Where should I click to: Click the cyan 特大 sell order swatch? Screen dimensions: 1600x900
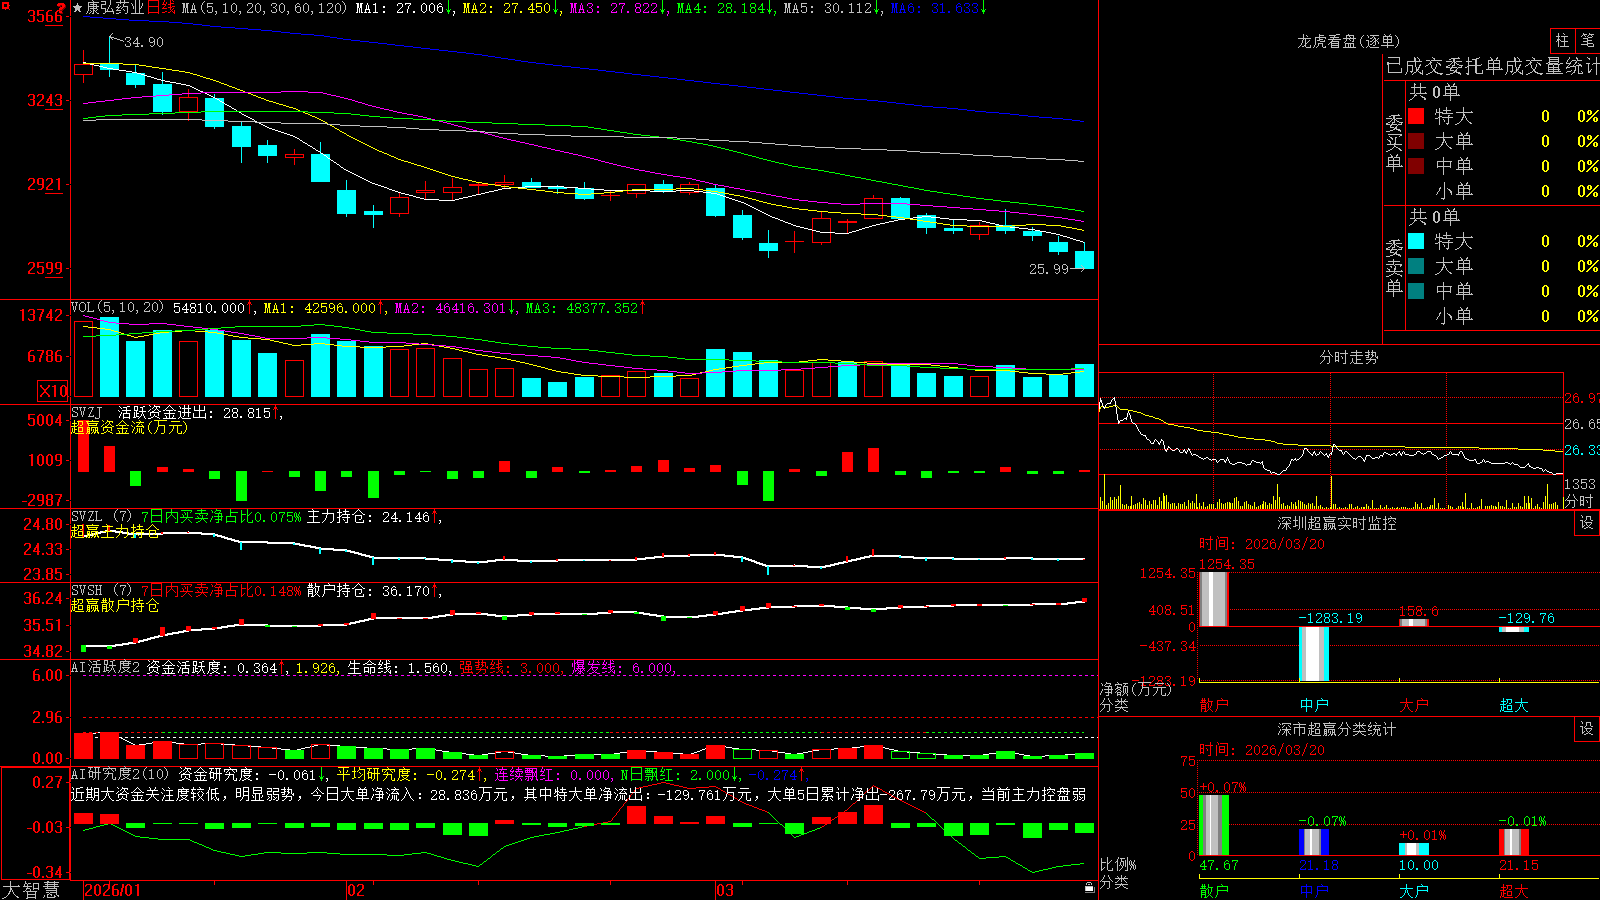1416,241
